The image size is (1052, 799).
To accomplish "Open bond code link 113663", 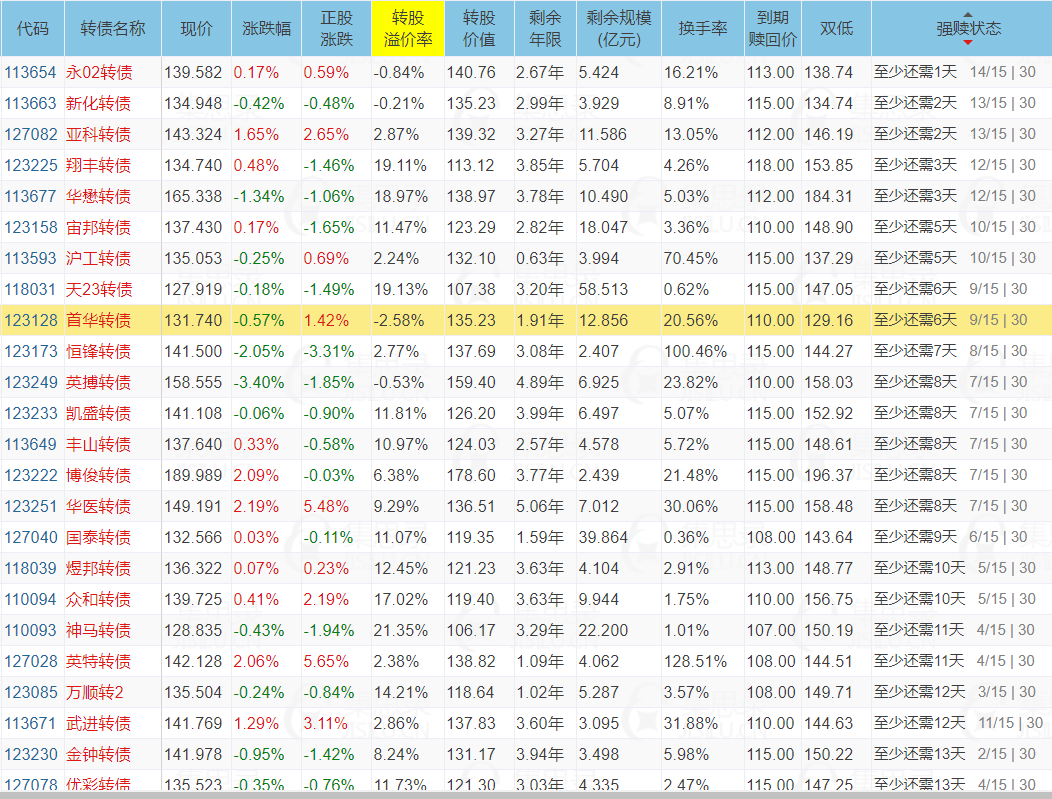I will [31, 103].
